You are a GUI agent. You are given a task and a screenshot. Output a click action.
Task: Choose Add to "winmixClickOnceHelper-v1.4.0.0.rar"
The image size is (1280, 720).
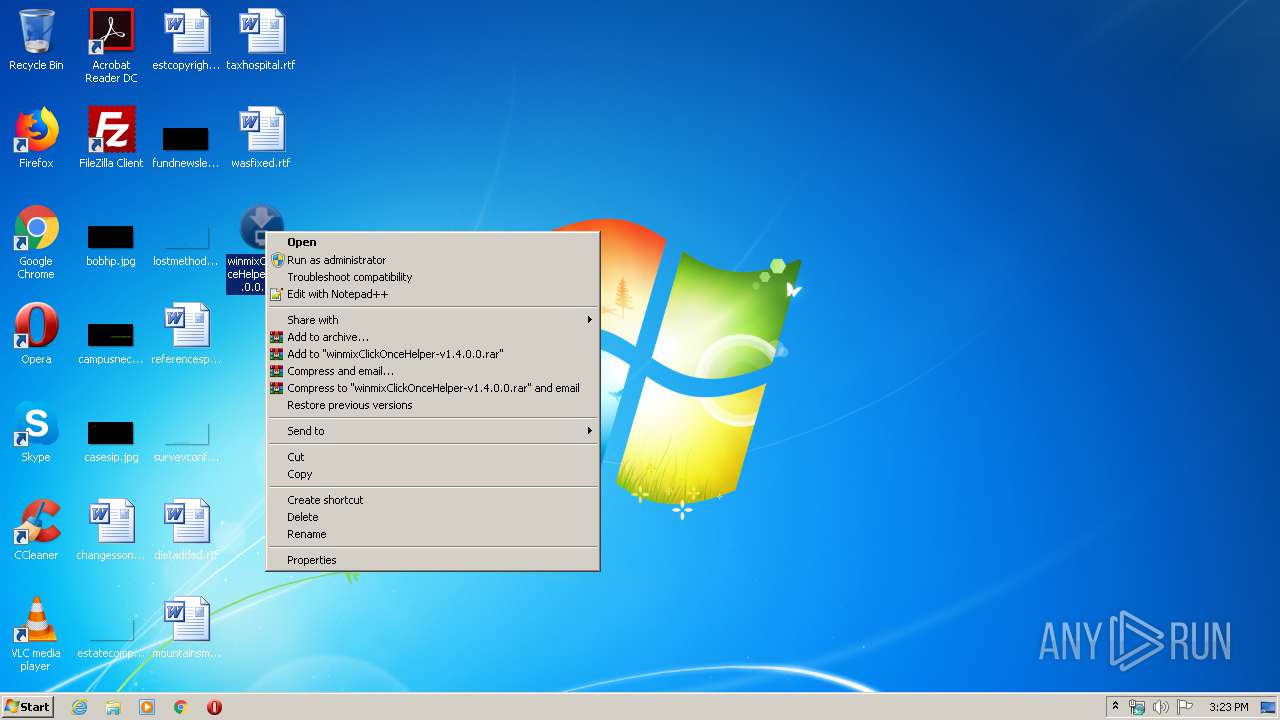coord(433,354)
